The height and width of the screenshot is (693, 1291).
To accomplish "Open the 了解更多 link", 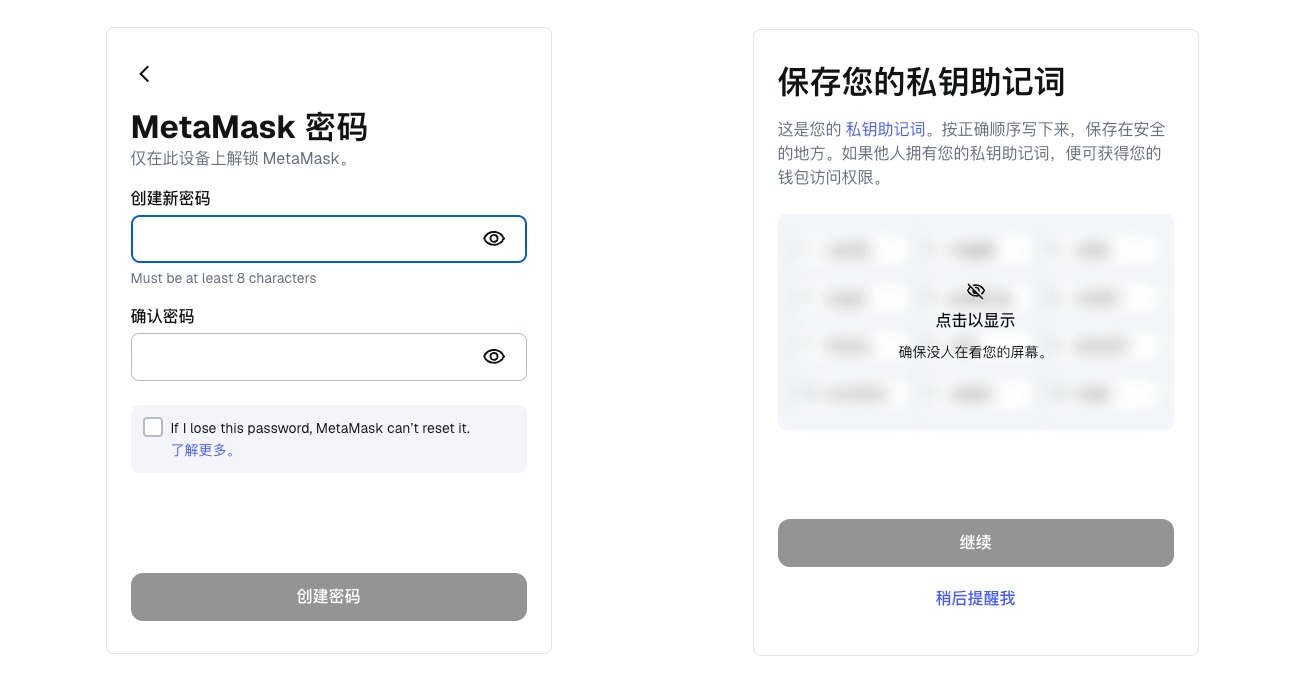I will (x=204, y=450).
